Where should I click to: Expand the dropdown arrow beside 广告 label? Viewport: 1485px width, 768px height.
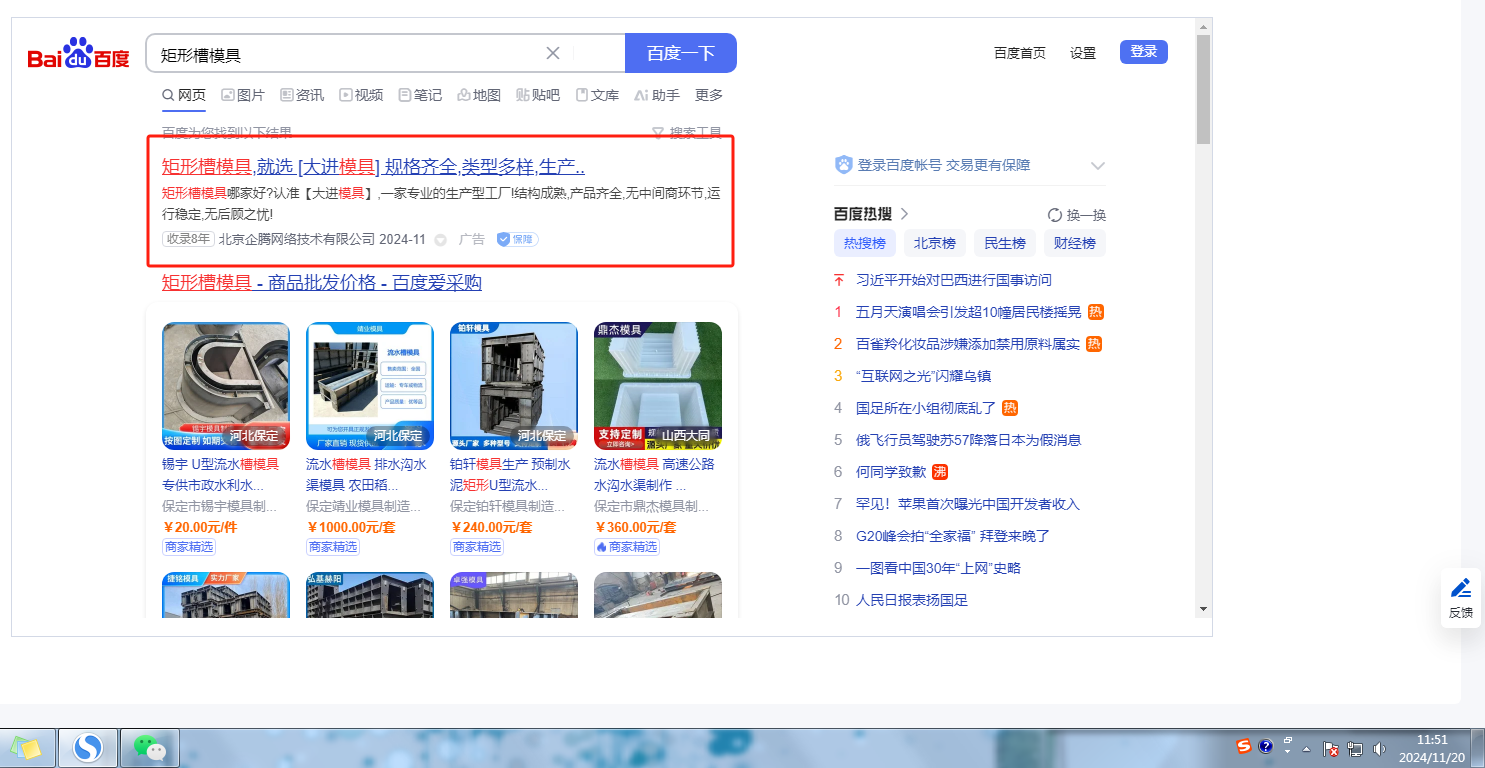441,240
